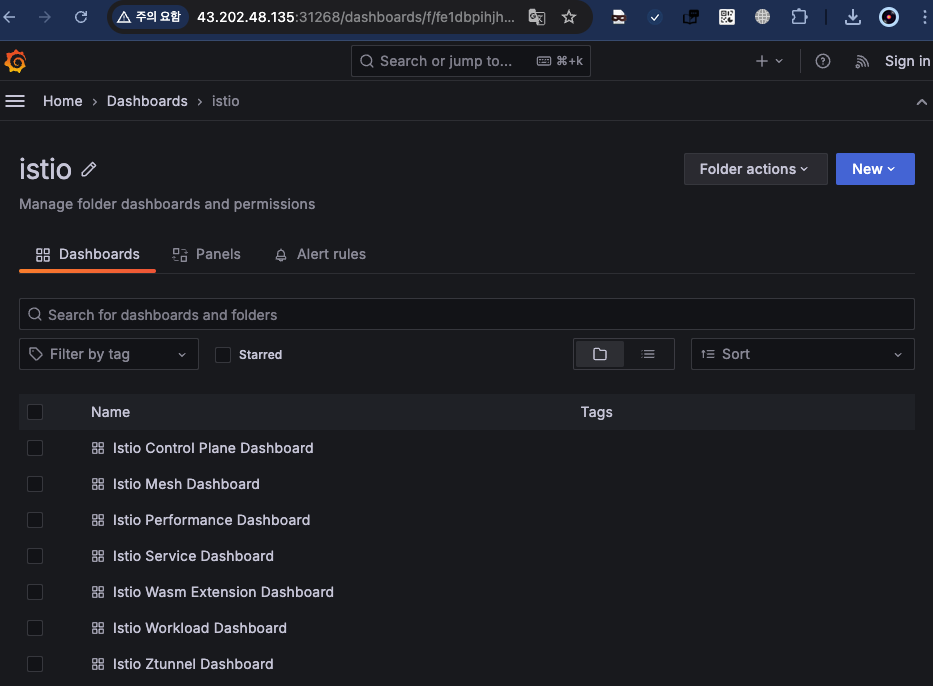Click the istio breadcrumb
This screenshot has height=686, width=933.
226,101
